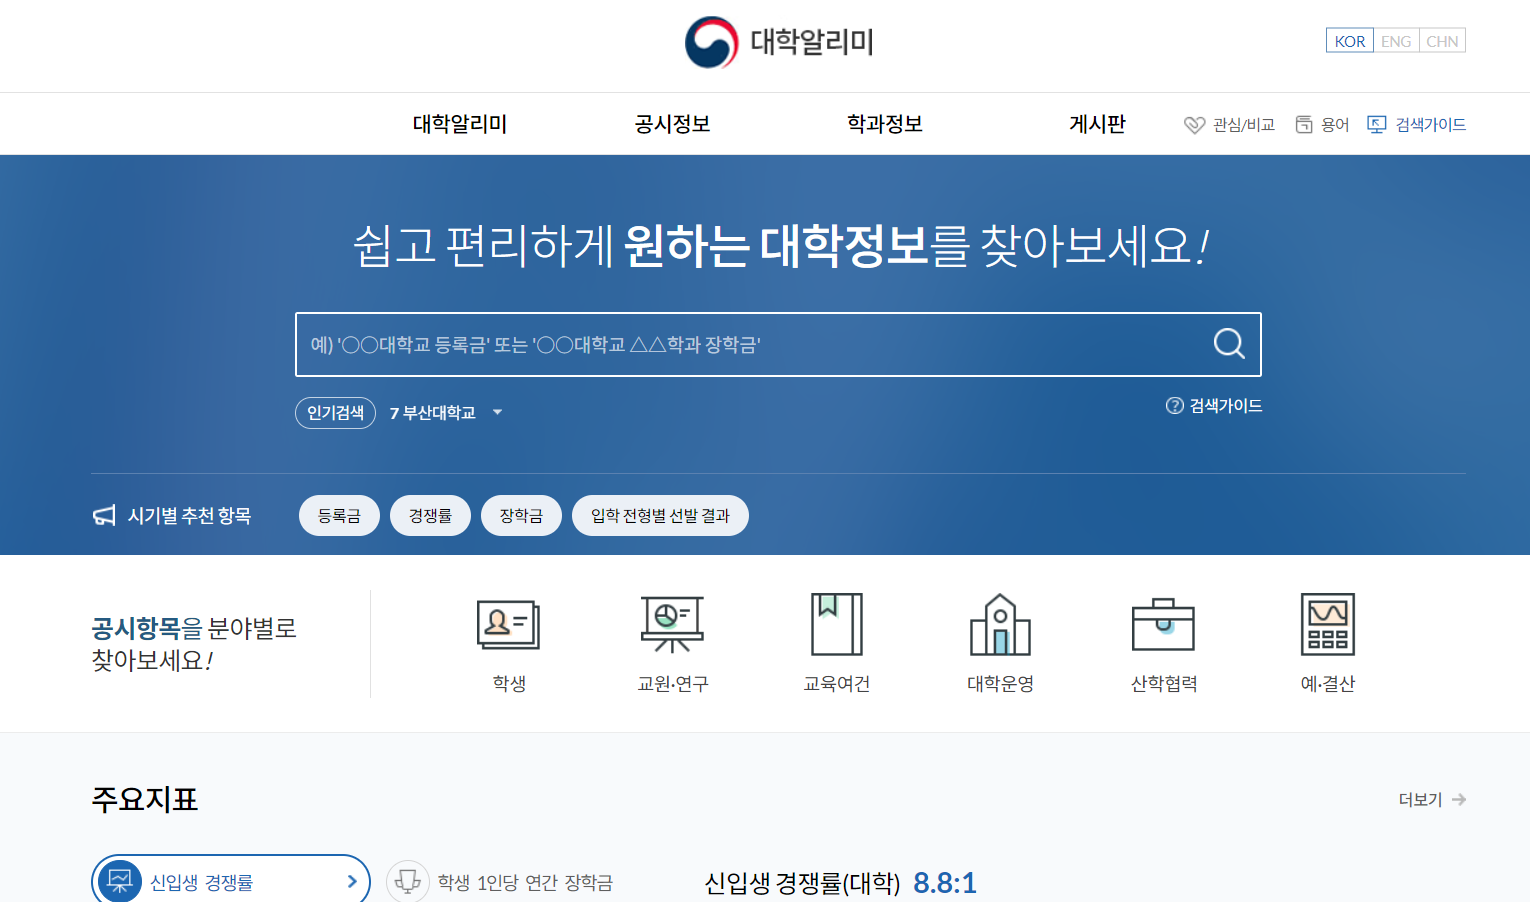Click the 용어 glossary icon
This screenshot has height=902, width=1530.
[x=1305, y=123]
